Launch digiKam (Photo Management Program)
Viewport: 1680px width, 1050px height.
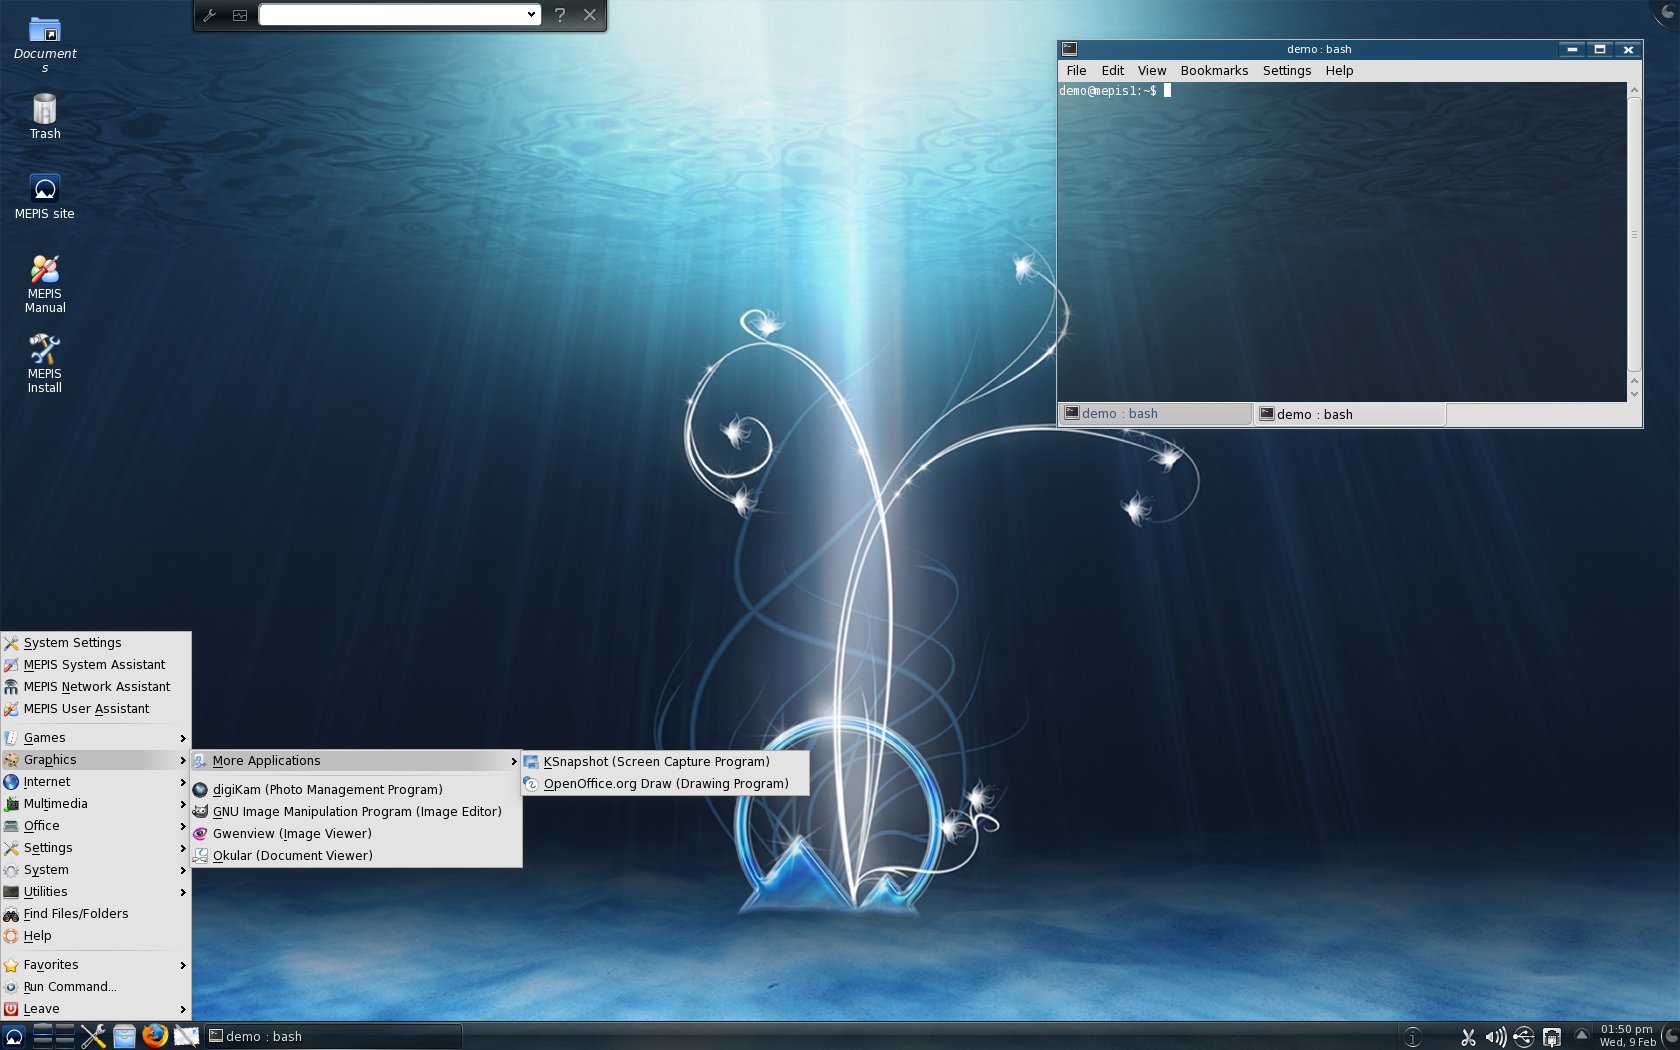[x=356, y=790]
